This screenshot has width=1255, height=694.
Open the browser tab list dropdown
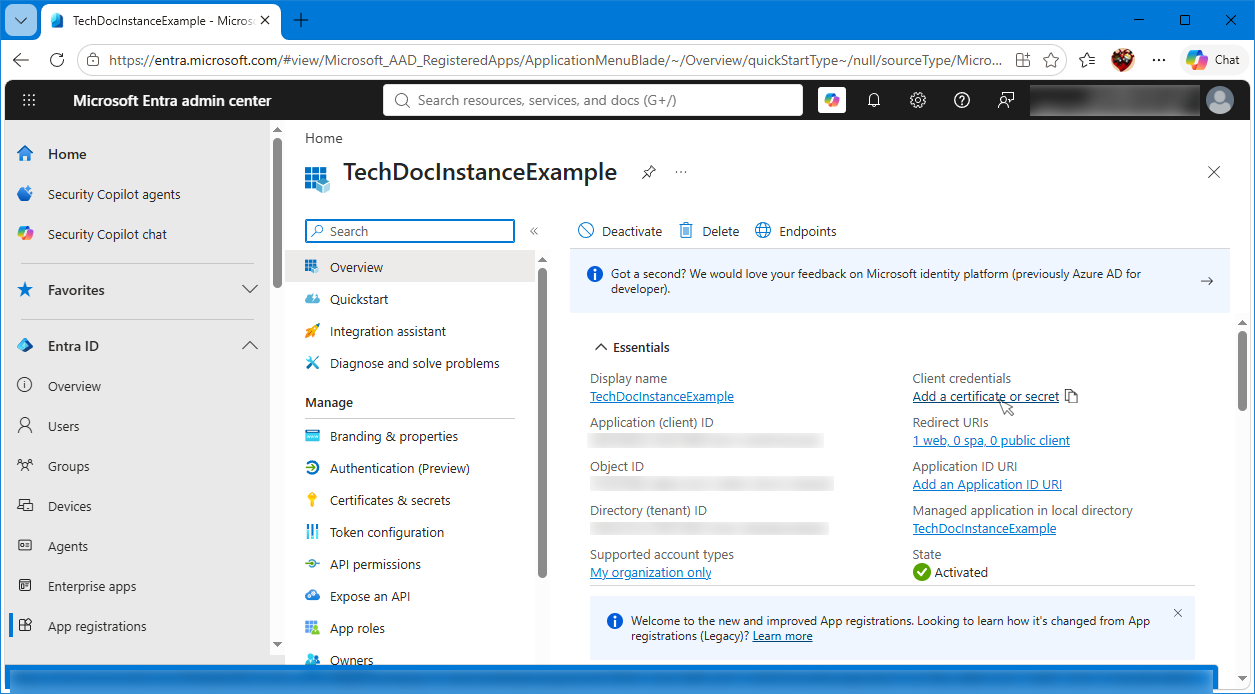[21, 20]
